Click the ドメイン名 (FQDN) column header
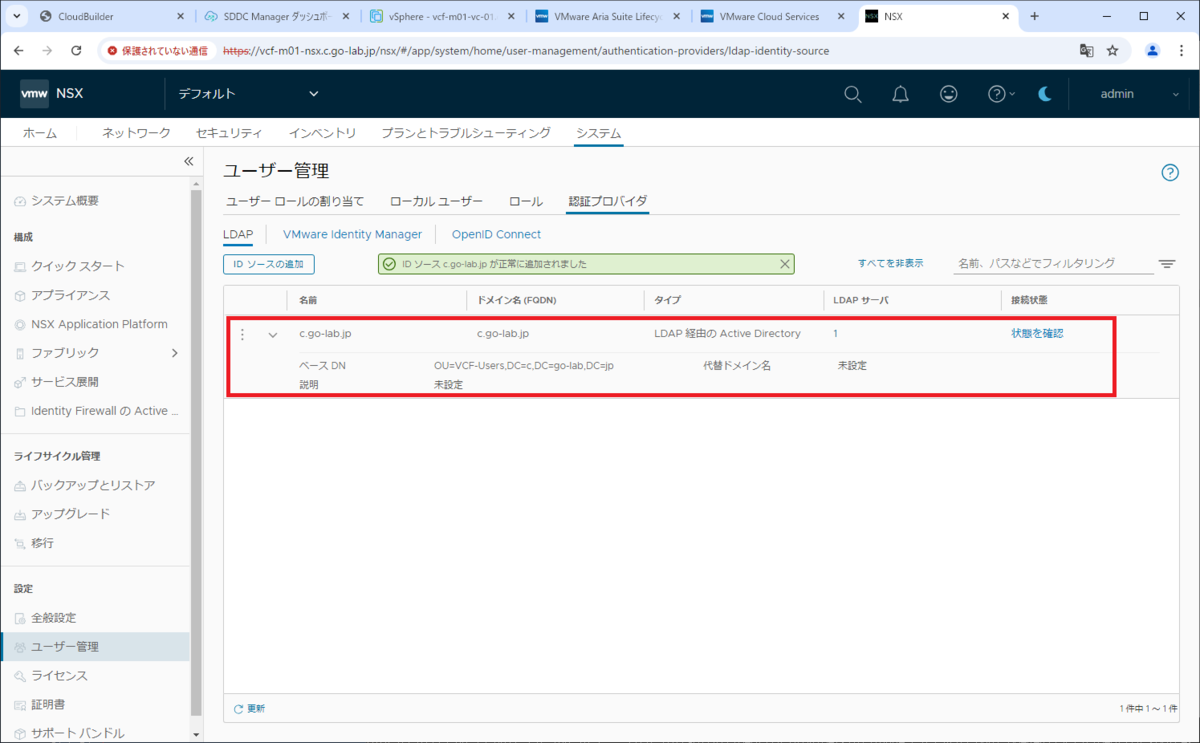Image resolution: width=1200 pixels, height=743 pixels. click(516, 300)
